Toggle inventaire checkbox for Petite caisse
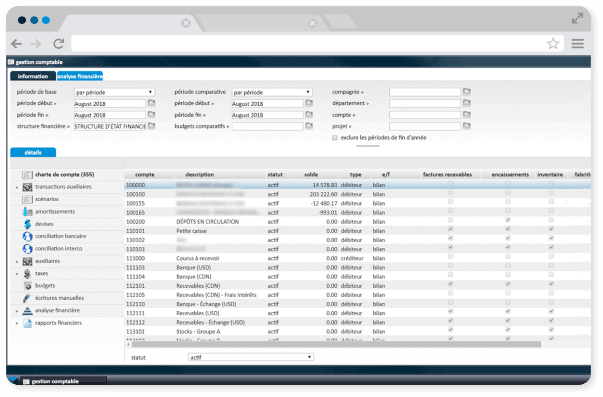This screenshot has width=603, height=397. pyautogui.click(x=551, y=229)
